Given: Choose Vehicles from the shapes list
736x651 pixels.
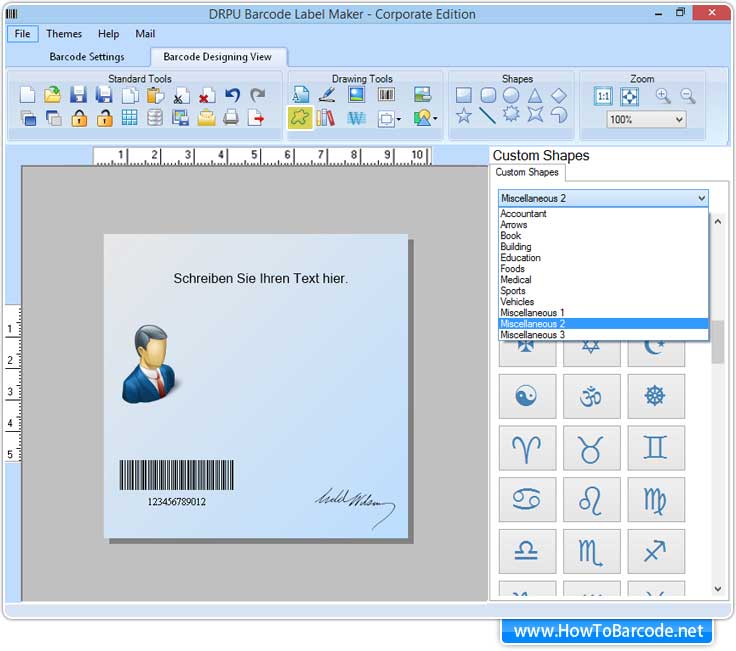Looking at the screenshot, I should (x=603, y=301).
